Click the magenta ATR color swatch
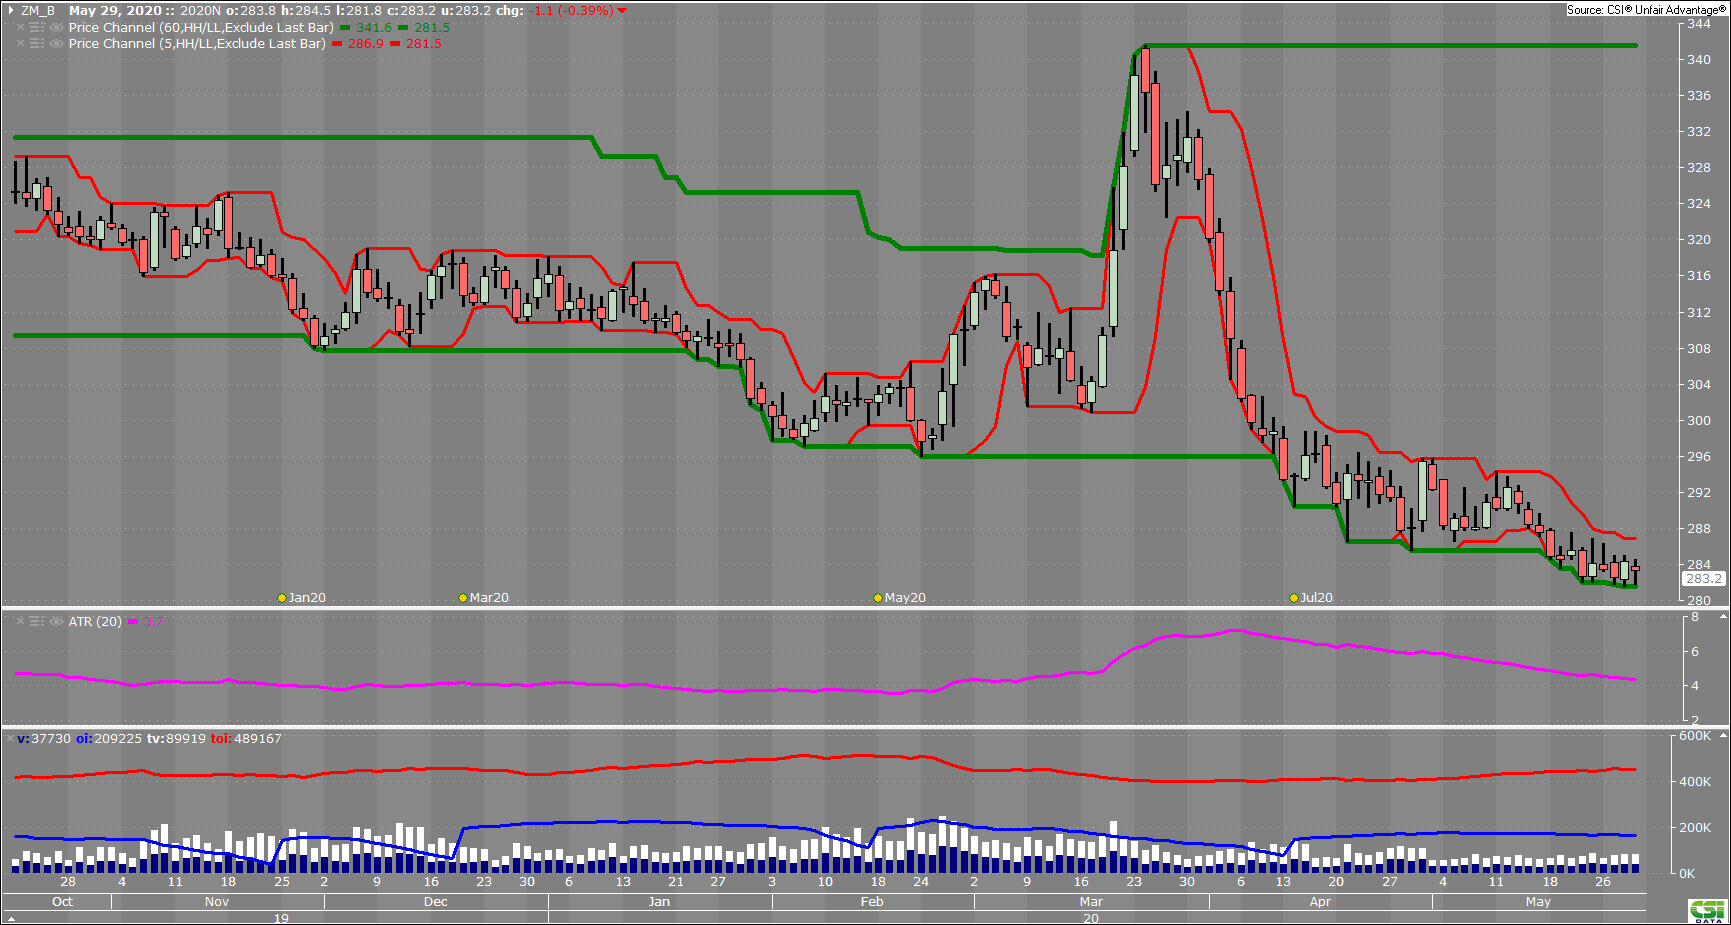Screen dimensions: 1731x925 (x=133, y=622)
